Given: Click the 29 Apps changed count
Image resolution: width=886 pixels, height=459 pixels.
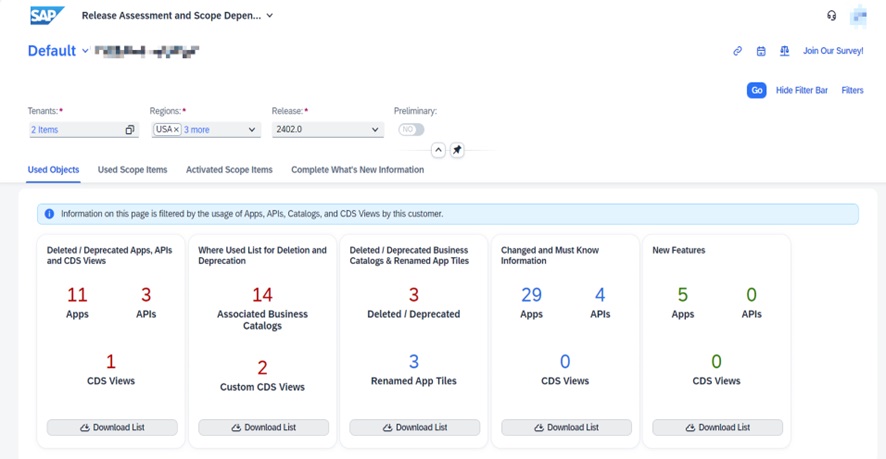Looking at the screenshot, I should pyautogui.click(x=531, y=295).
